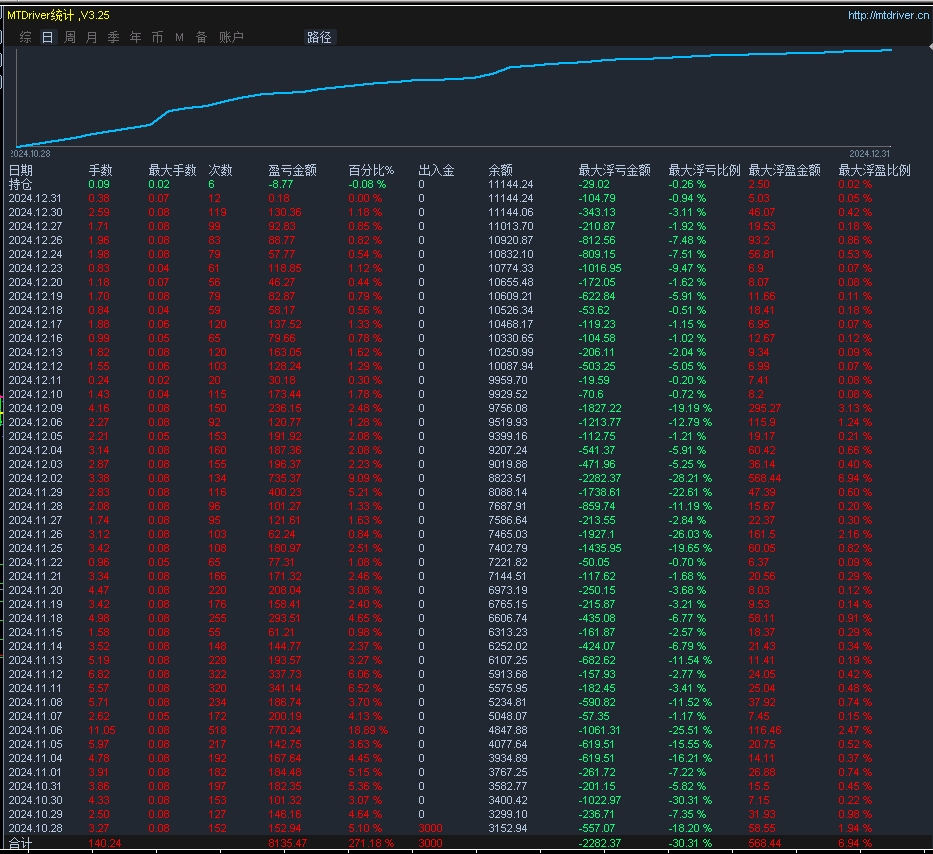Screen dimensions: 933x854
Task: Select the 2024.11.06 date row
Action: pyautogui.click(x=35, y=730)
